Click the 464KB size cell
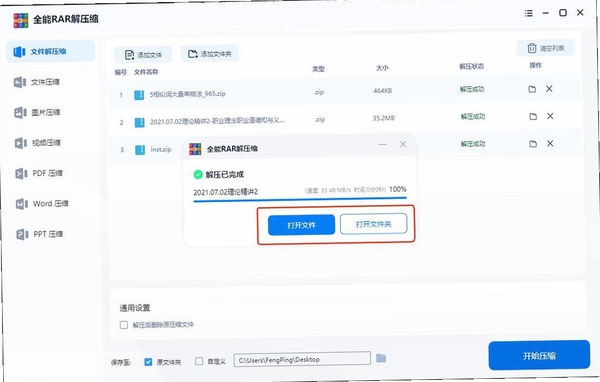Screen dimensions: 600x382 click(383, 91)
